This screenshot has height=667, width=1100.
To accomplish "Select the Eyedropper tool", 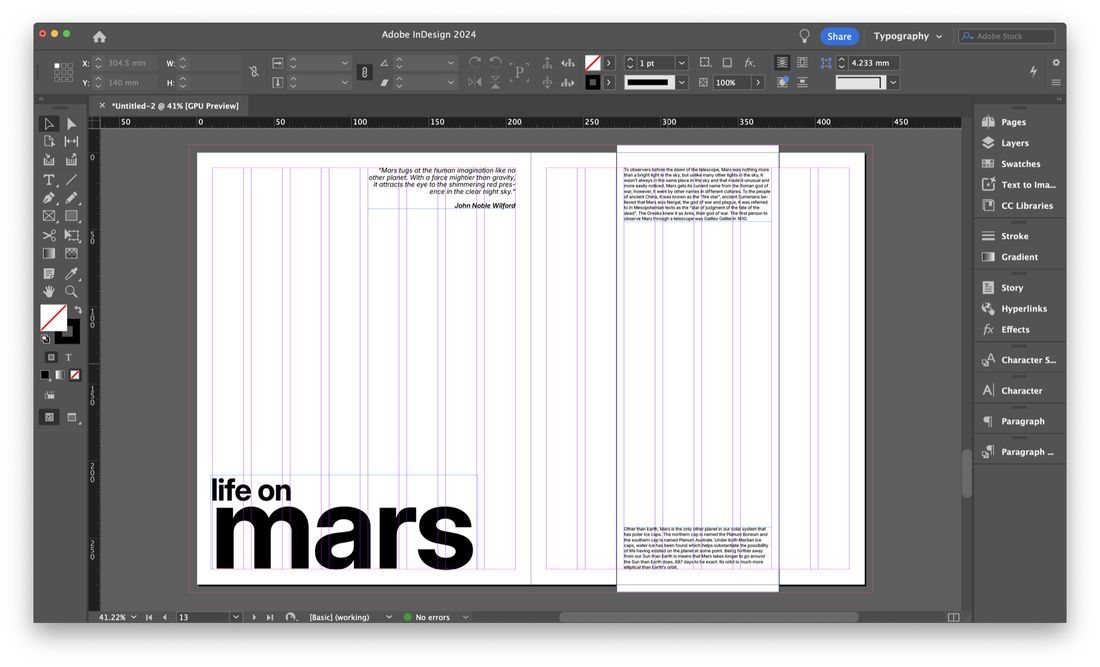I will click(x=71, y=274).
